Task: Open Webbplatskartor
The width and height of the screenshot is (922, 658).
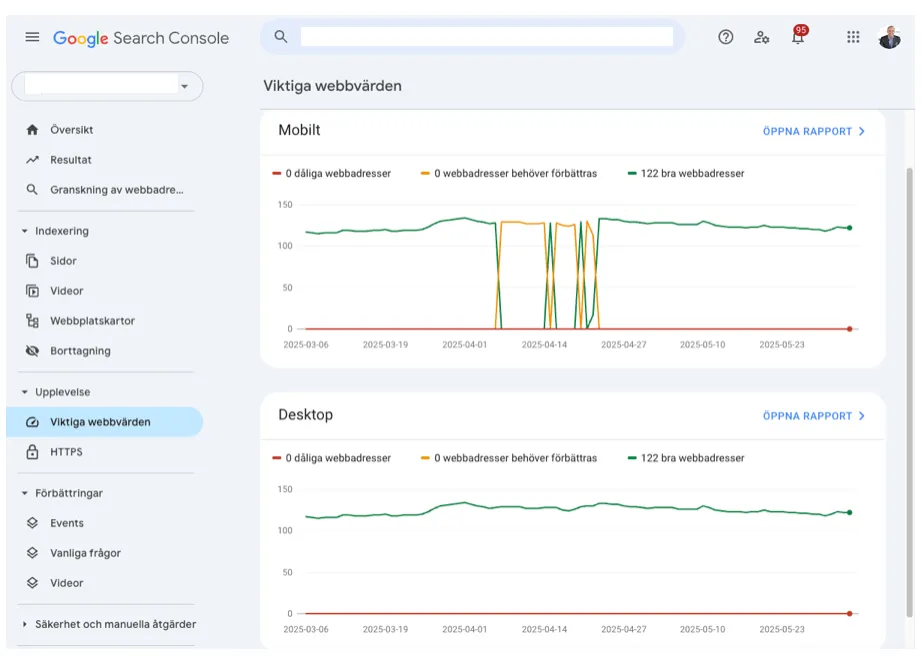Action: click(x=92, y=321)
